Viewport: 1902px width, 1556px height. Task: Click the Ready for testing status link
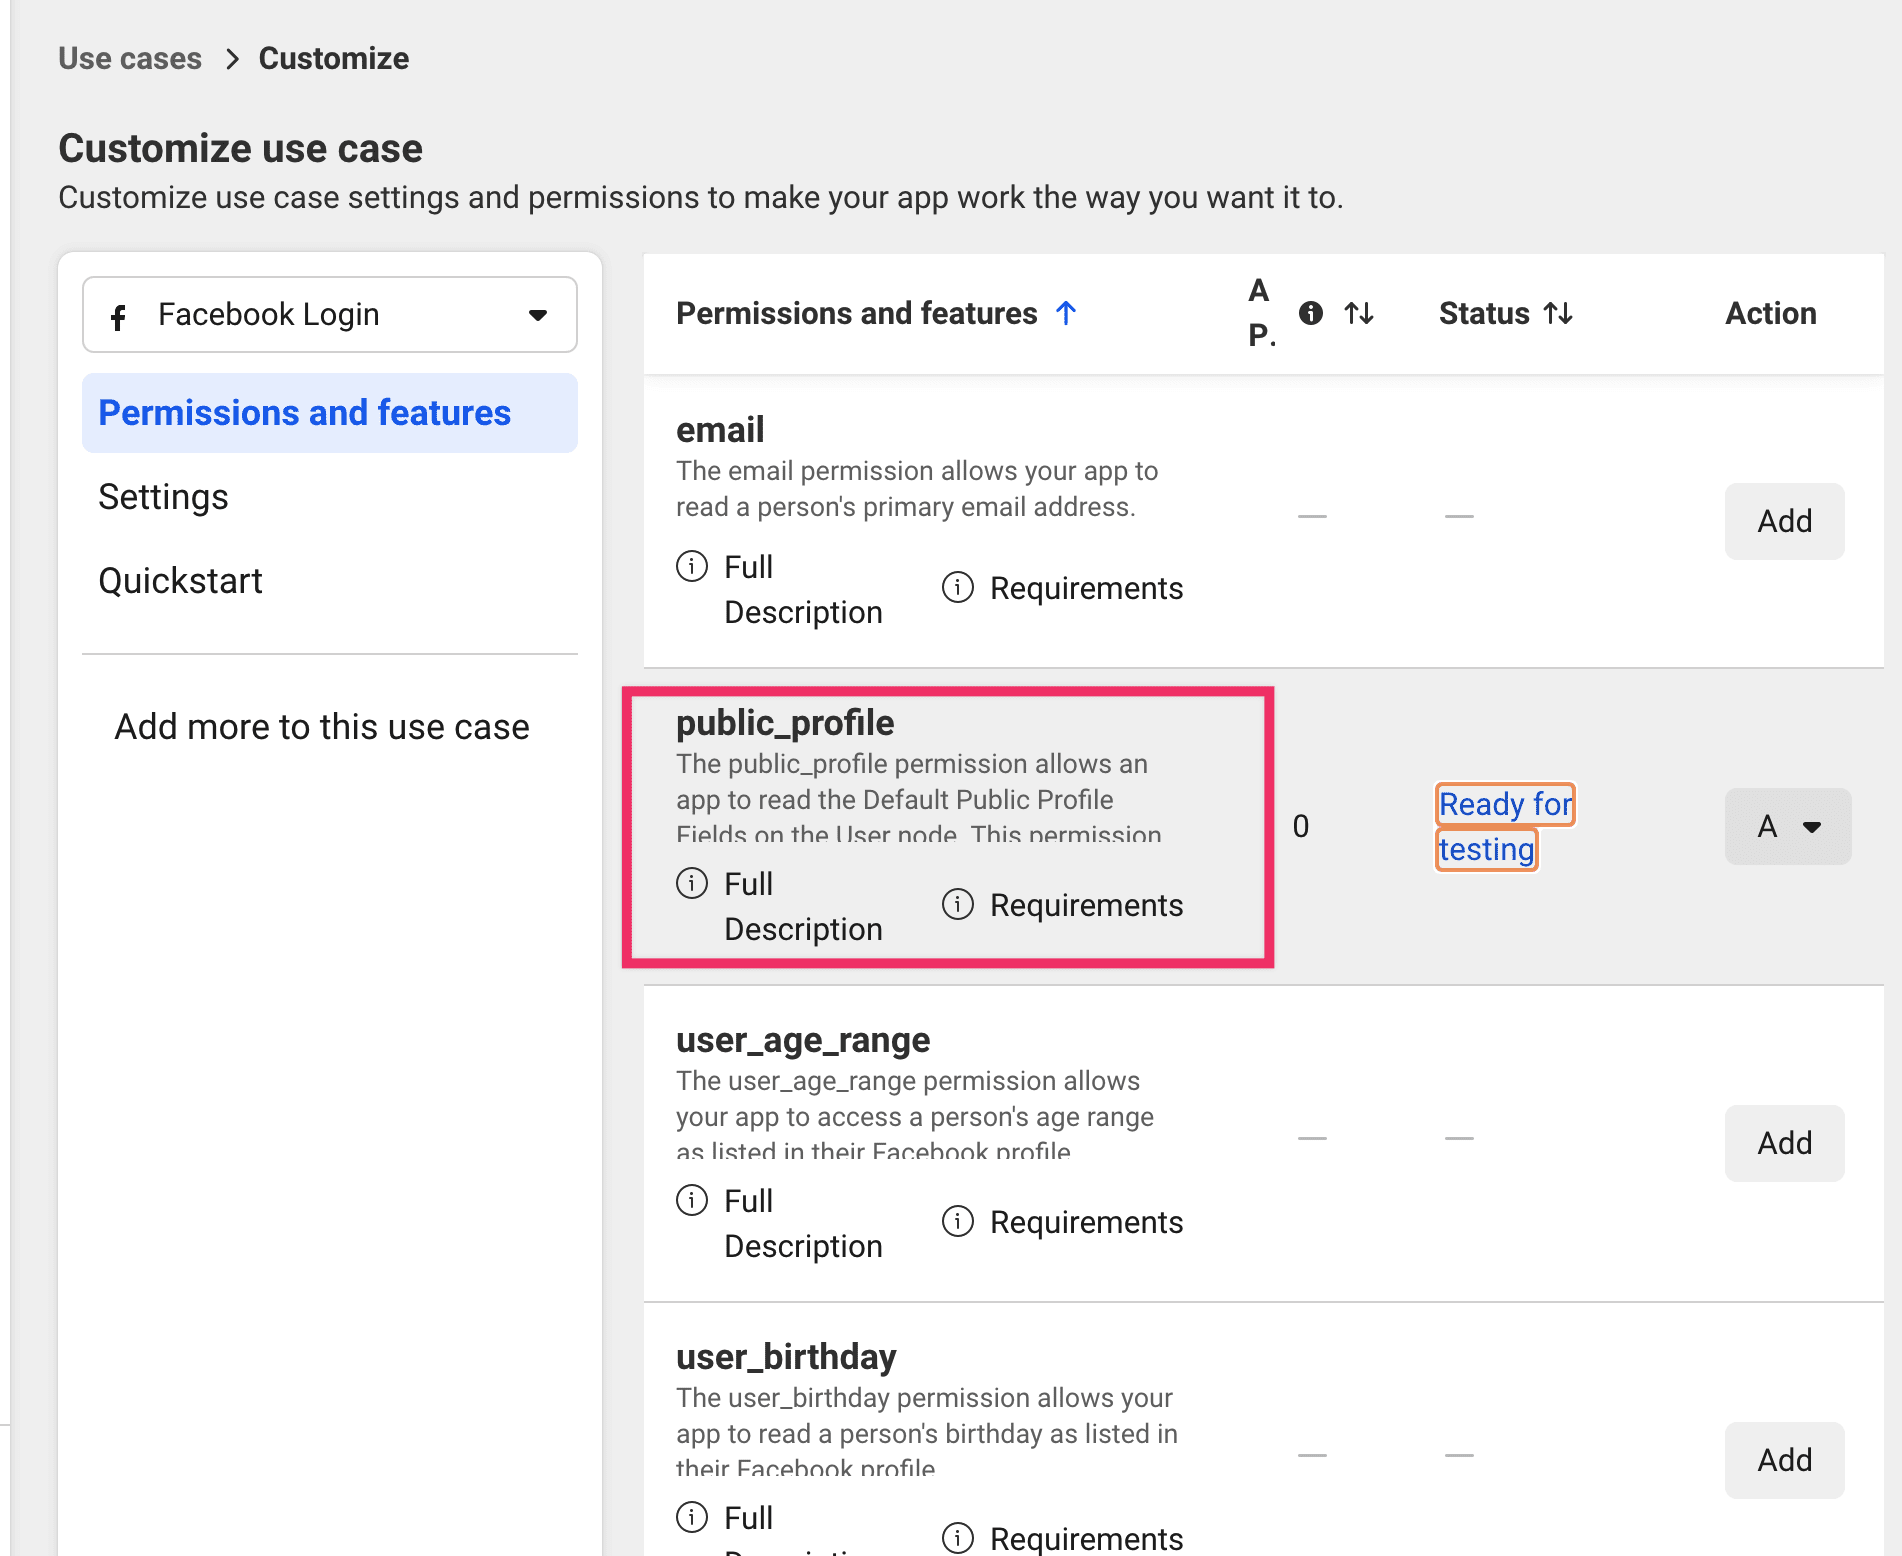click(1505, 826)
